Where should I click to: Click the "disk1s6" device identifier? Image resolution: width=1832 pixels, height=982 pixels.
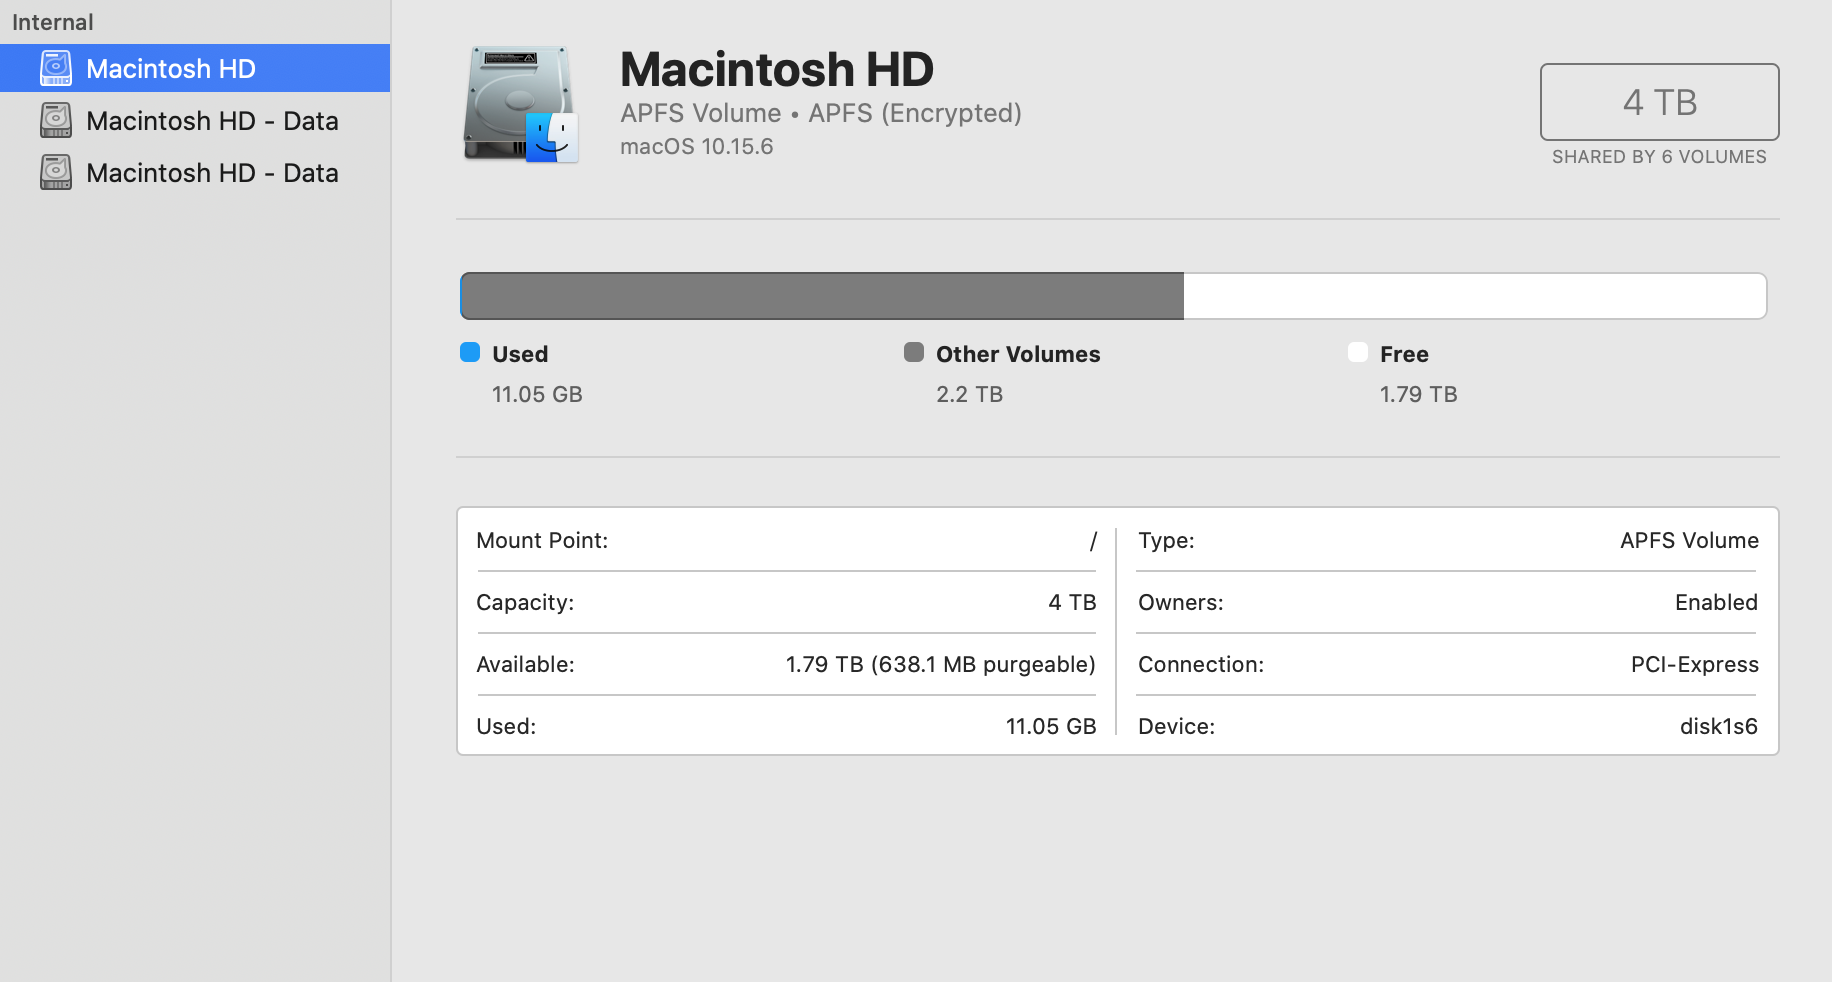(x=1718, y=726)
